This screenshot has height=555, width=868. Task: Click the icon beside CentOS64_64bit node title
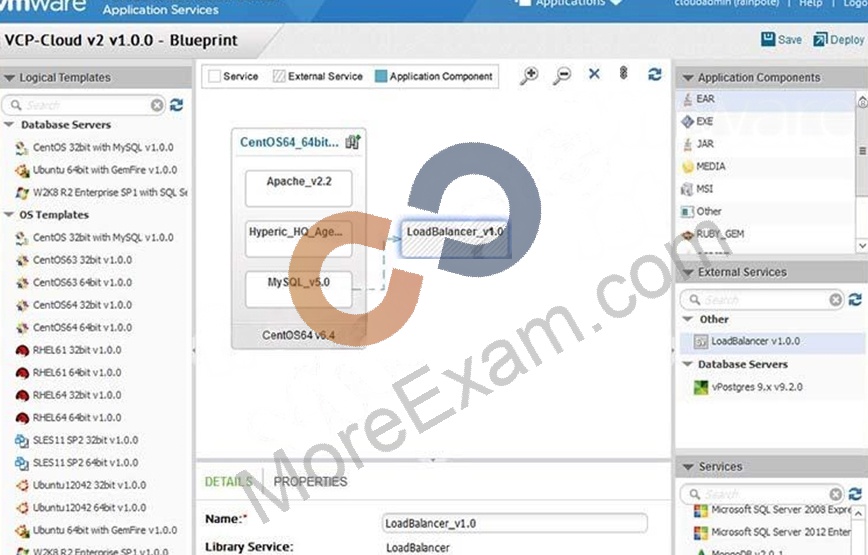point(353,142)
